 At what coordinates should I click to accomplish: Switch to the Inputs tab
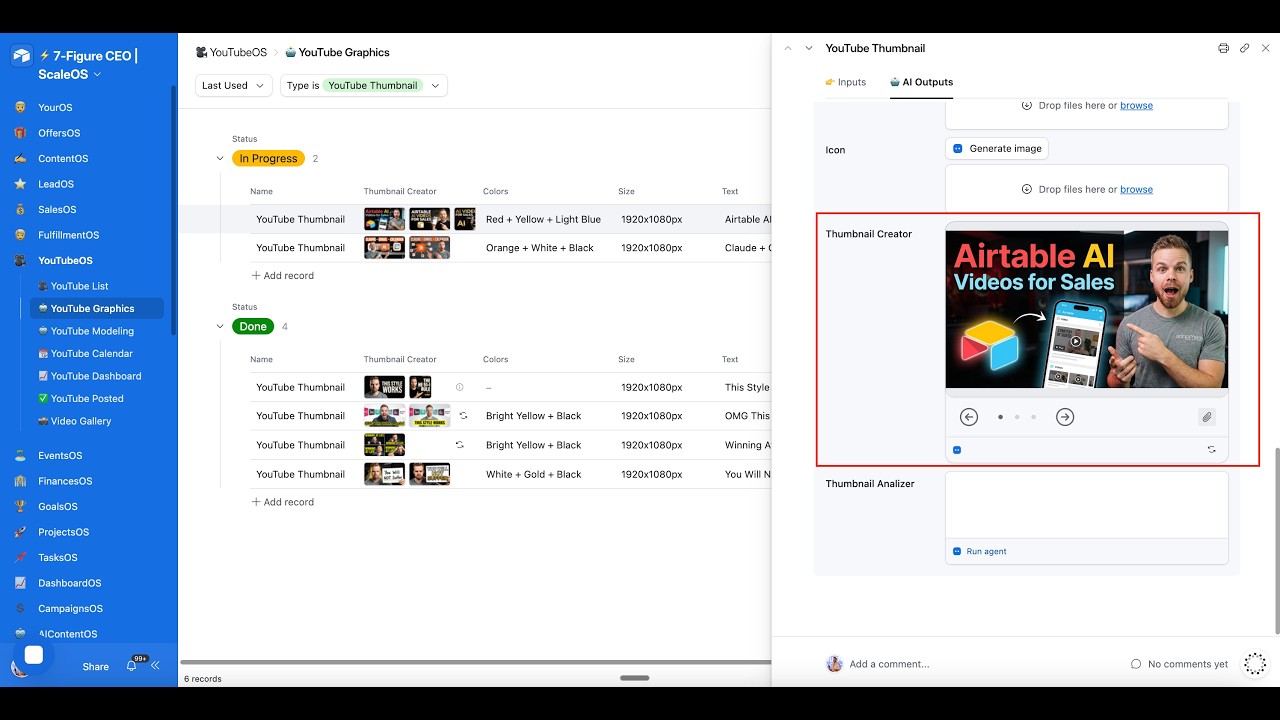pos(846,82)
